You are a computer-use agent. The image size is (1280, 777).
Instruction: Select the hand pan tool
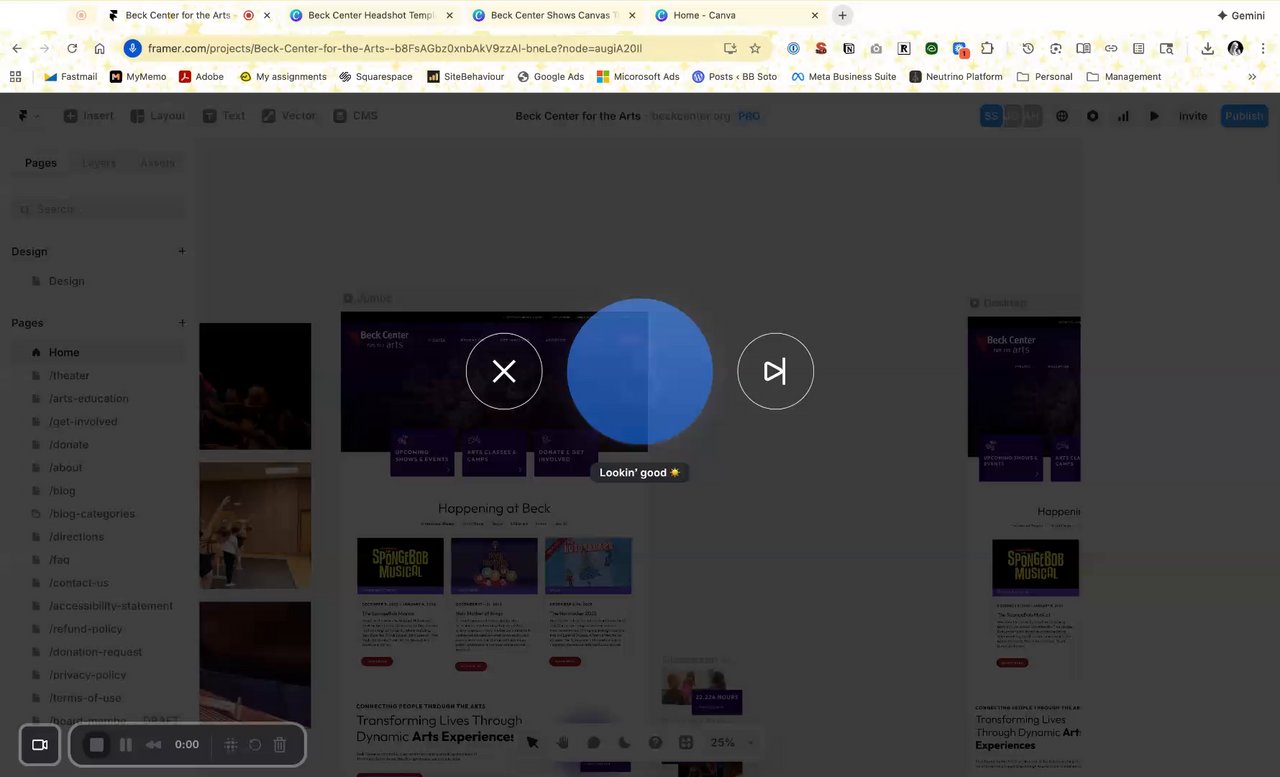[563, 742]
